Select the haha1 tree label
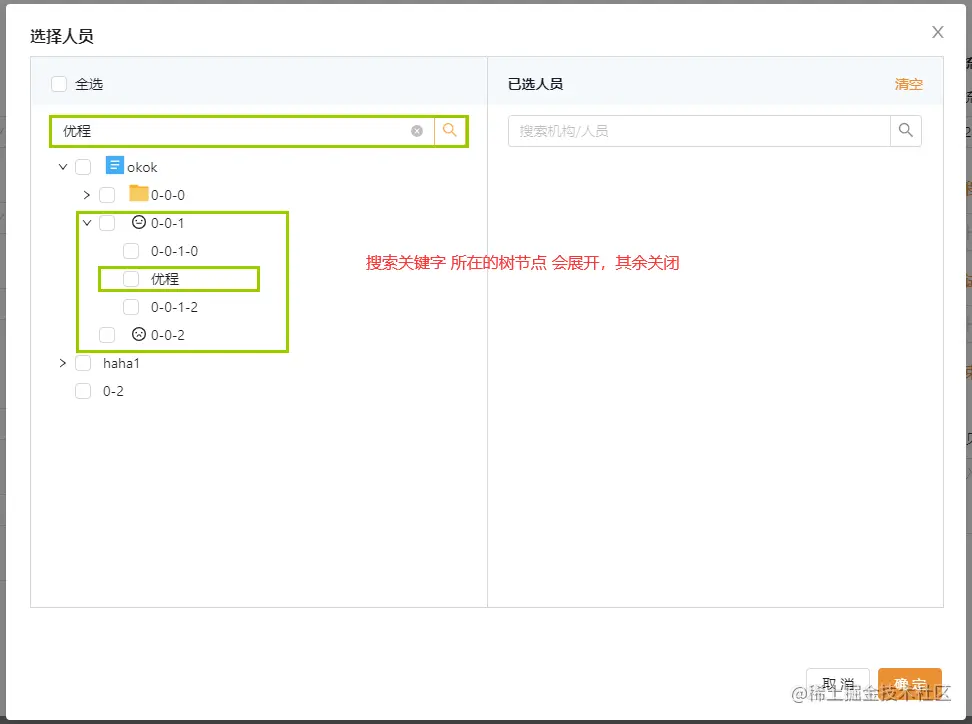 click(x=121, y=363)
